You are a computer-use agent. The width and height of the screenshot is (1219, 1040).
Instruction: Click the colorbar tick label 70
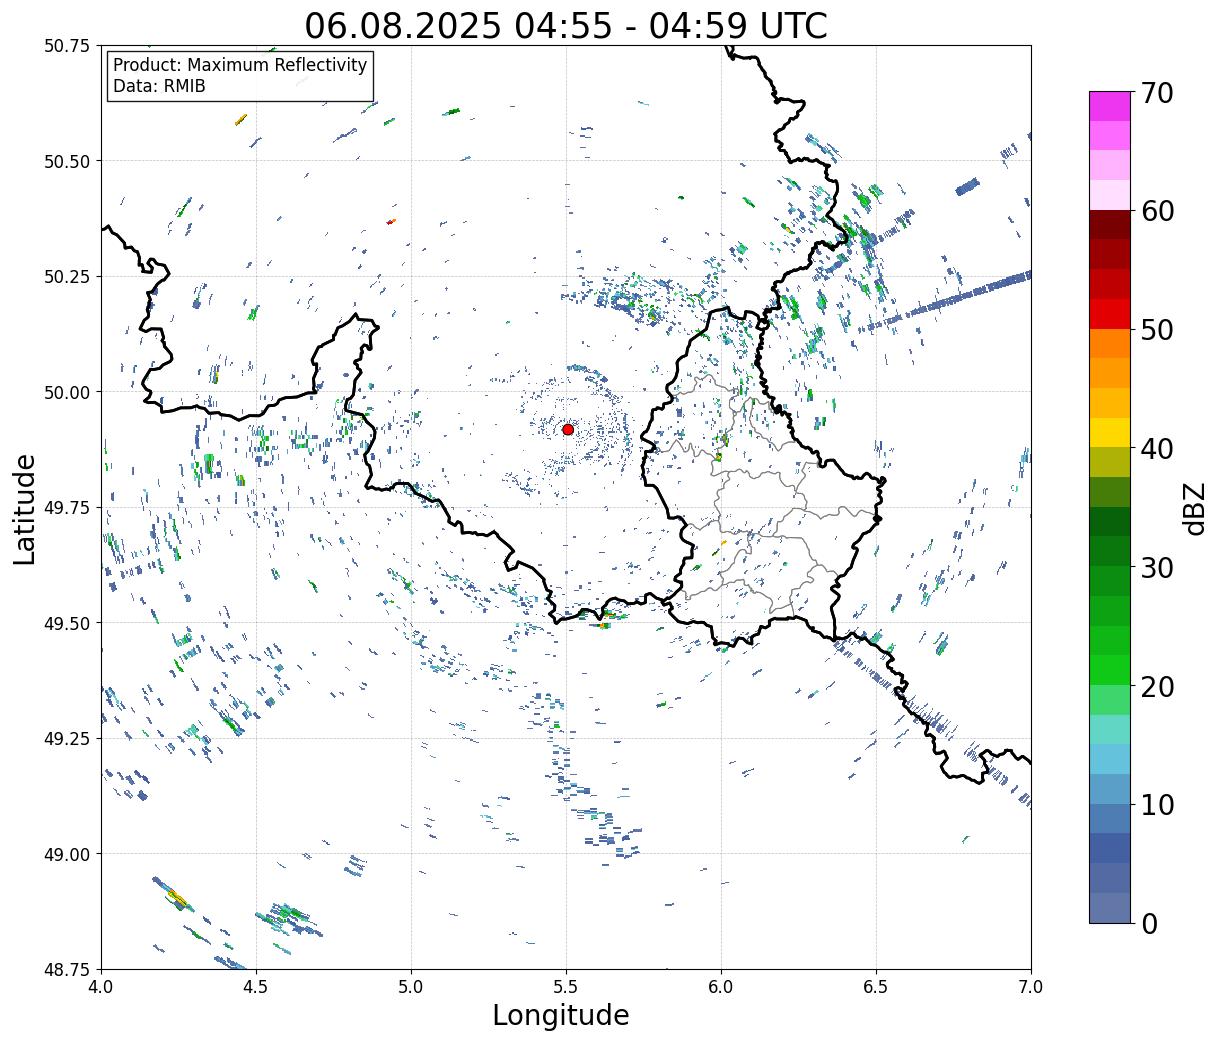pyautogui.click(x=1157, y=93)
